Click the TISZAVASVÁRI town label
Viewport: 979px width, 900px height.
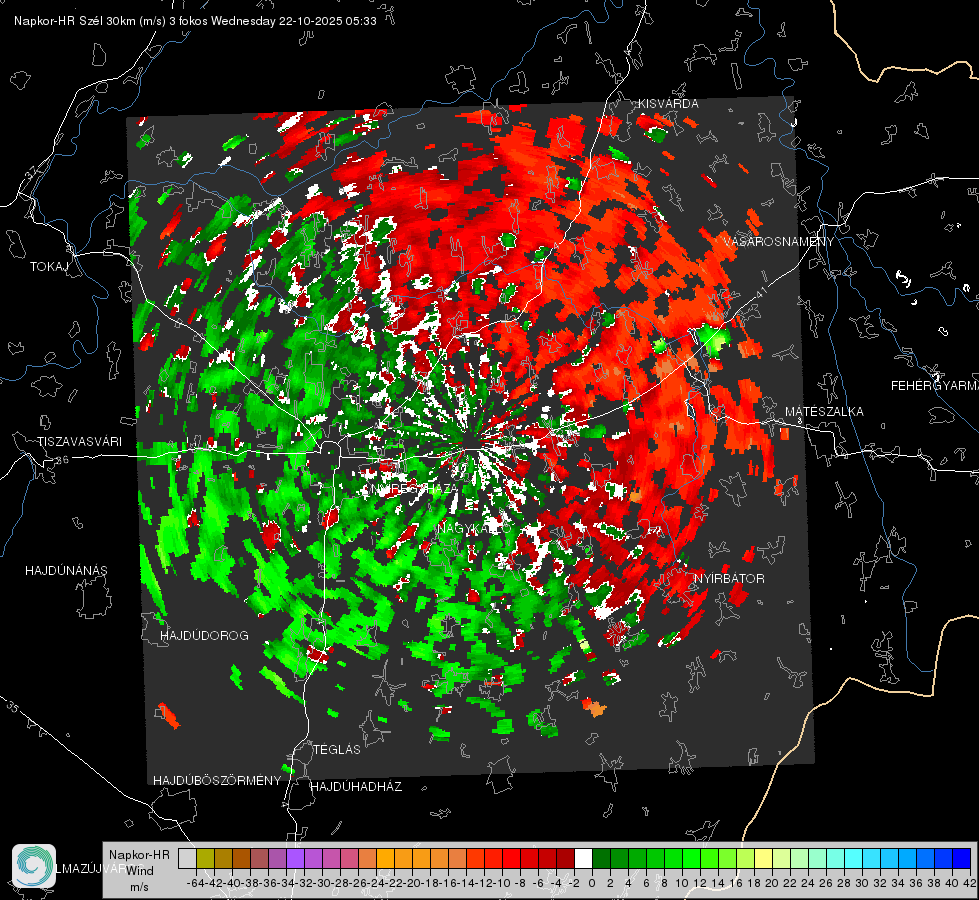pyautogui.click(x=79, y=442)
